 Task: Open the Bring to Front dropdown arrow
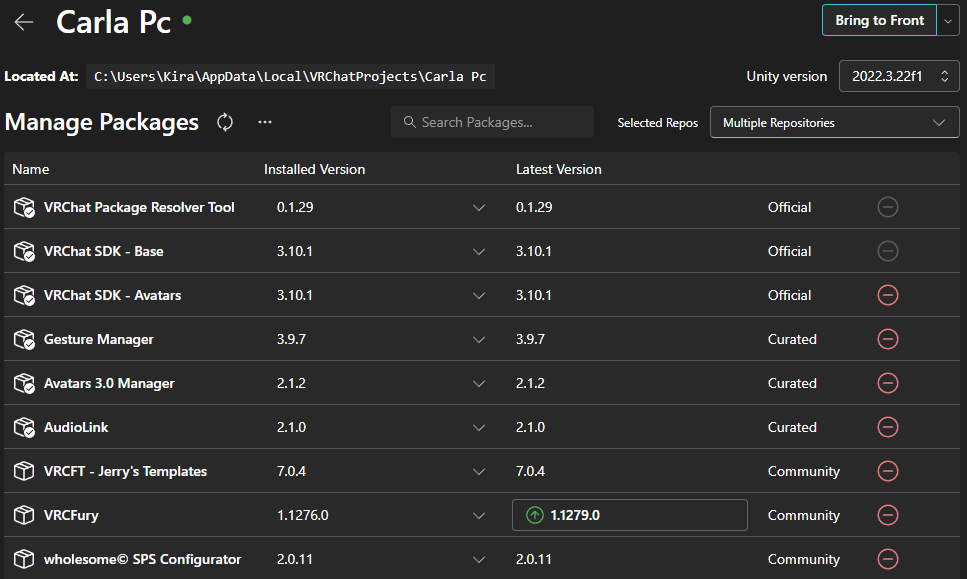pos(948,20)
